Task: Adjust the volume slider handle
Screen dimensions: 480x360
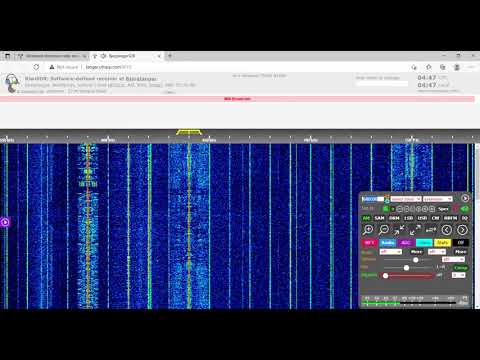Action: point(416,260)
